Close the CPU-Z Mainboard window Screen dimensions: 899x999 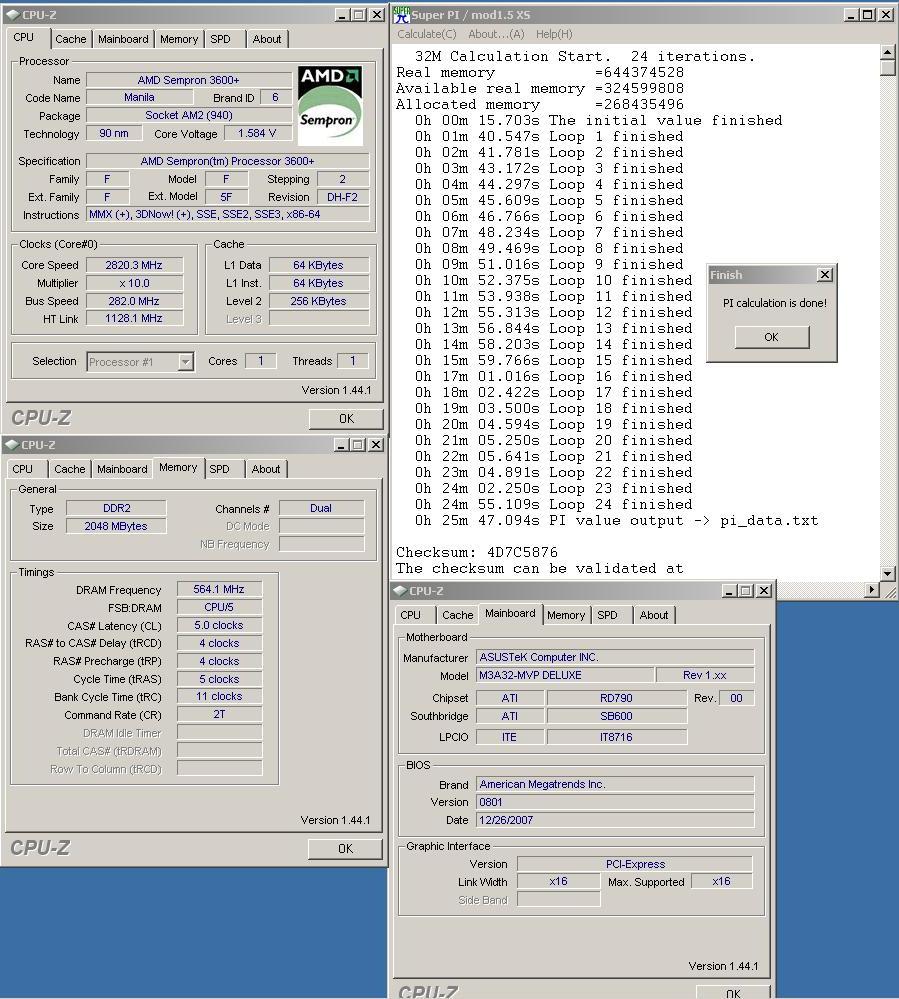pyautogui.click(x=763, y=591)
